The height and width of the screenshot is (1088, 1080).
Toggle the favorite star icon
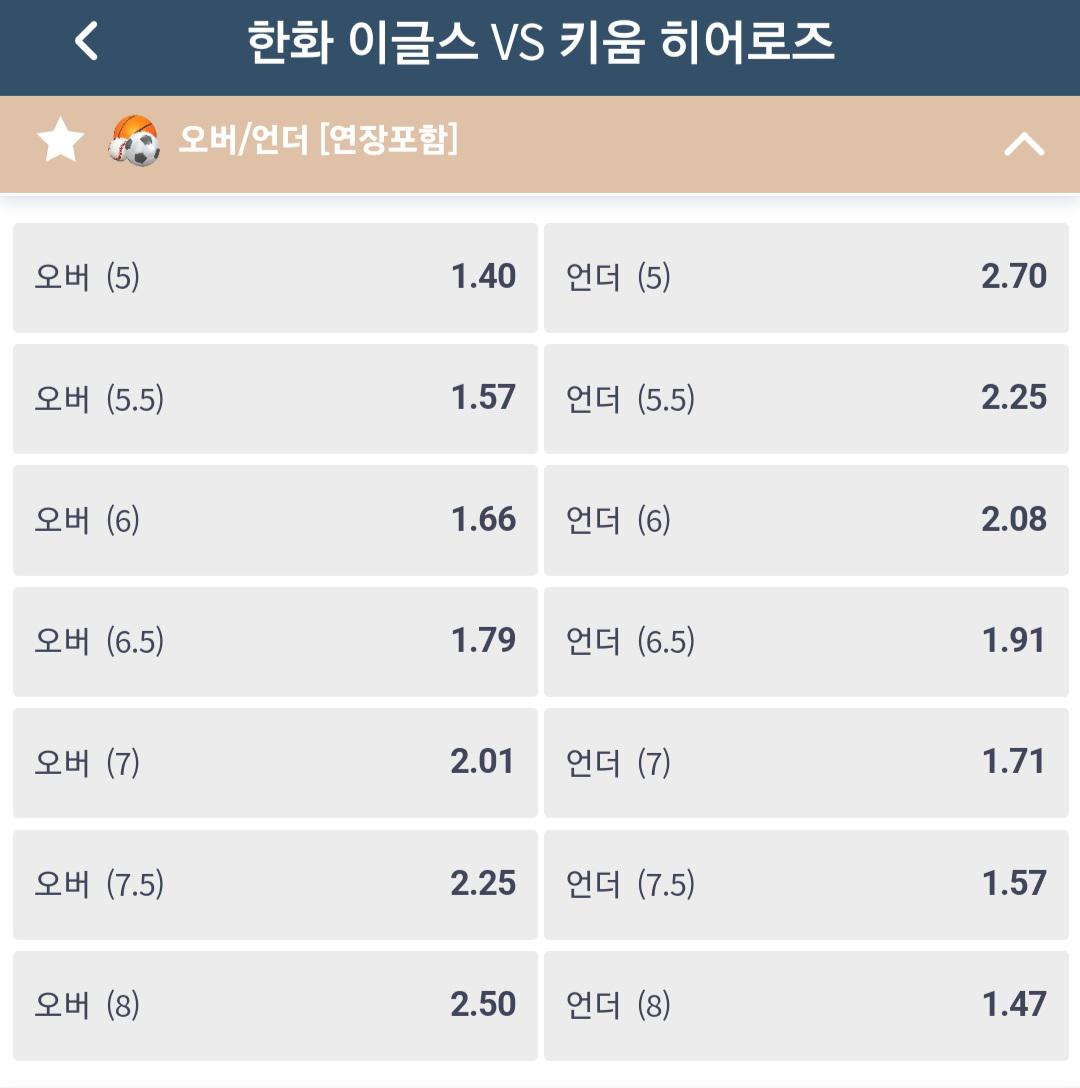pos(60,139)
